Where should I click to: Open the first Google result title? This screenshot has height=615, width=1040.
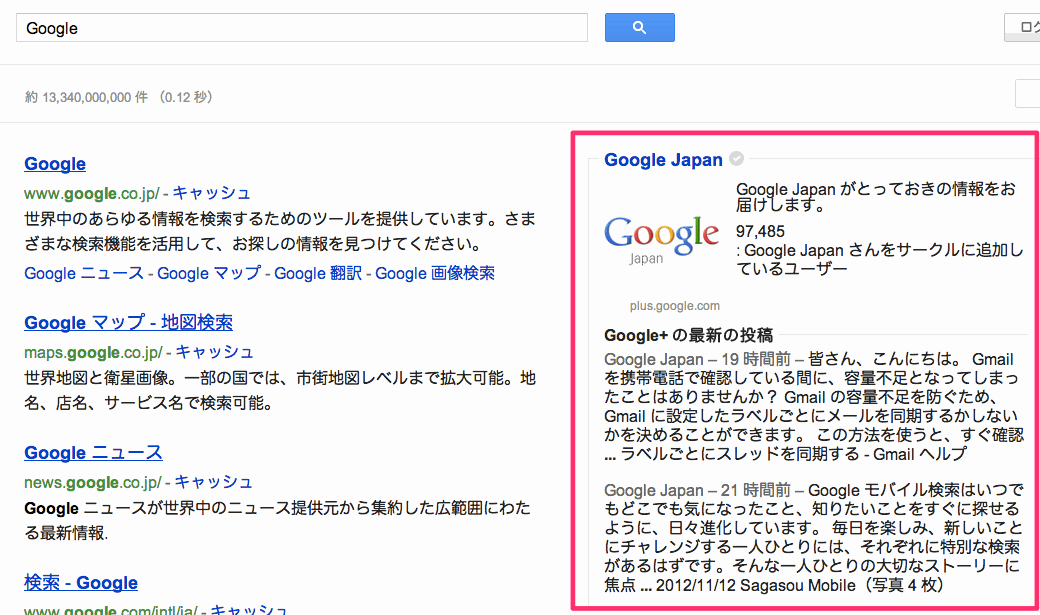click(55, 164)
